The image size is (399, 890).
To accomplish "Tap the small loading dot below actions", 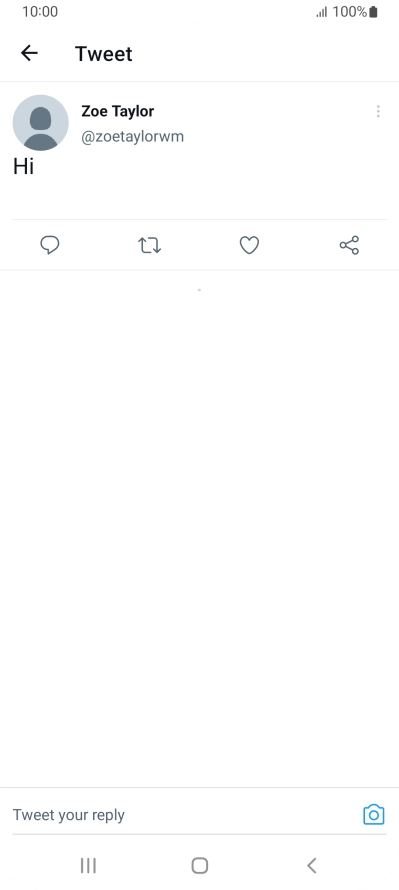I will click(199, 290).
